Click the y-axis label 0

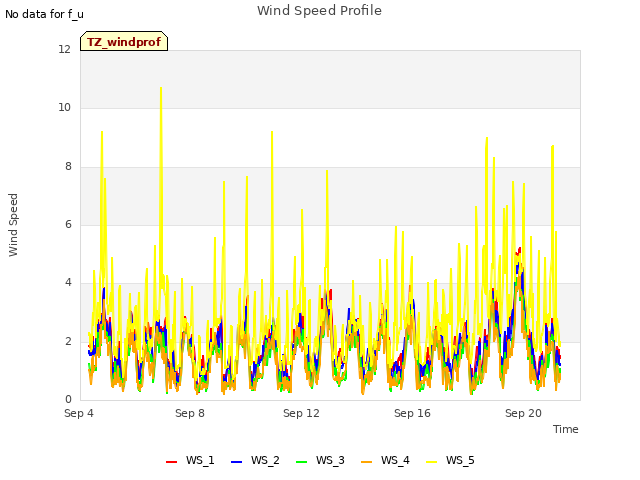click(x=68, y=399)
